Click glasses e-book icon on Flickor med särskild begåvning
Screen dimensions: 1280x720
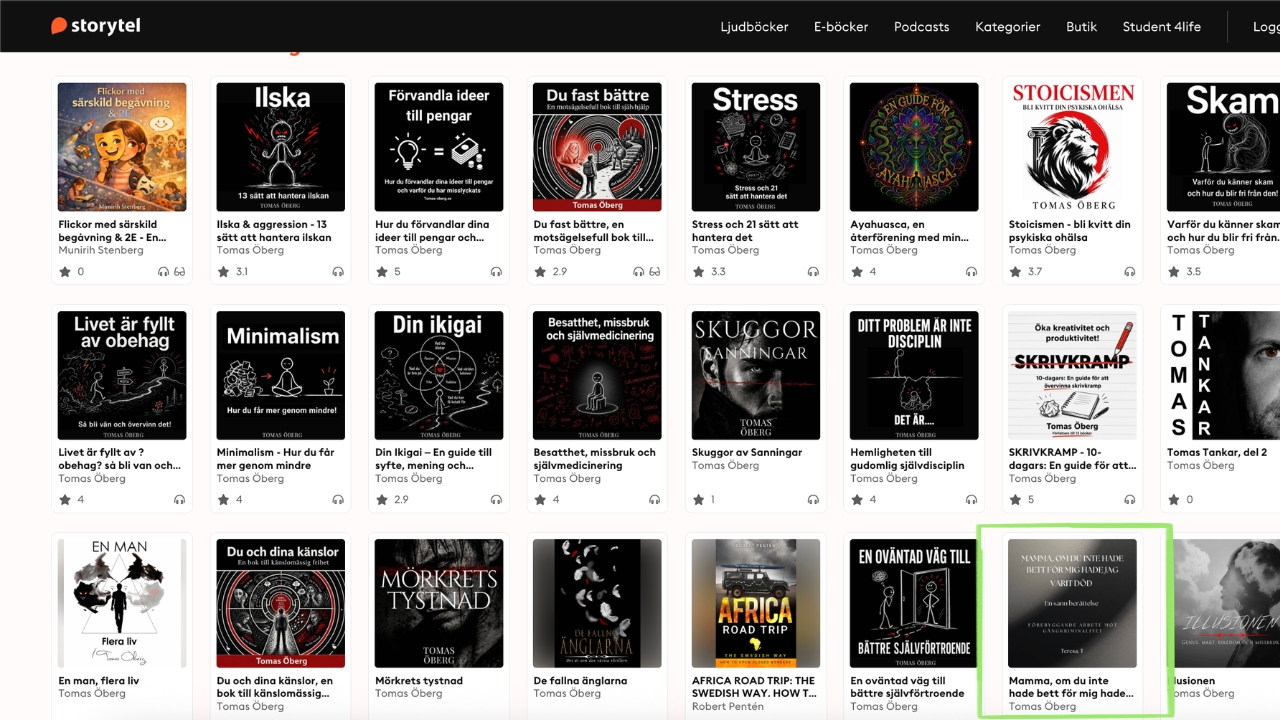coord(180,272)
